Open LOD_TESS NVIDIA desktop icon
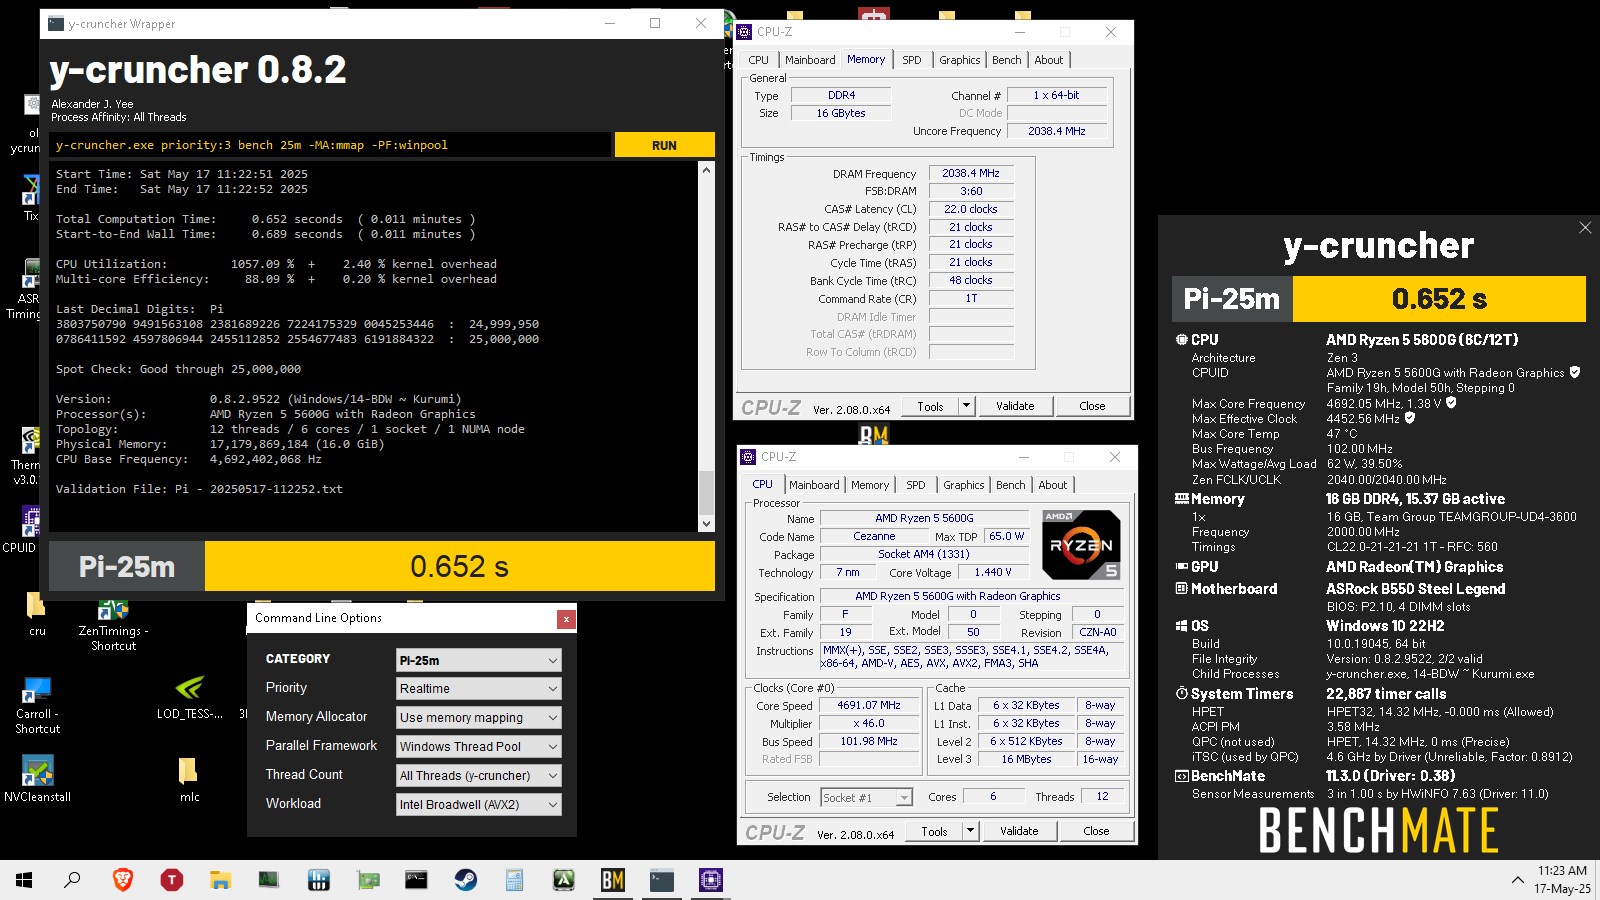This screenshot has width=1600, height=900. point(189,698)
